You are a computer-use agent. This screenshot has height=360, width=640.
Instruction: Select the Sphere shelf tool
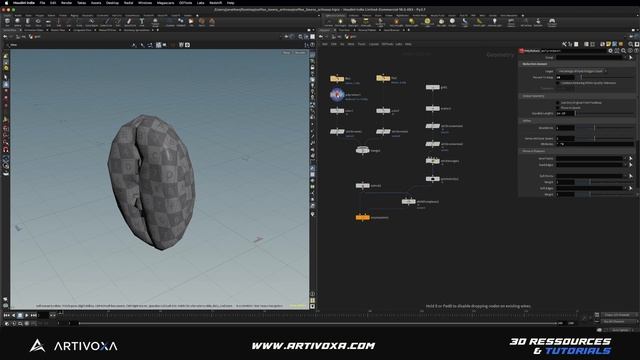click(x=18, y=22)
